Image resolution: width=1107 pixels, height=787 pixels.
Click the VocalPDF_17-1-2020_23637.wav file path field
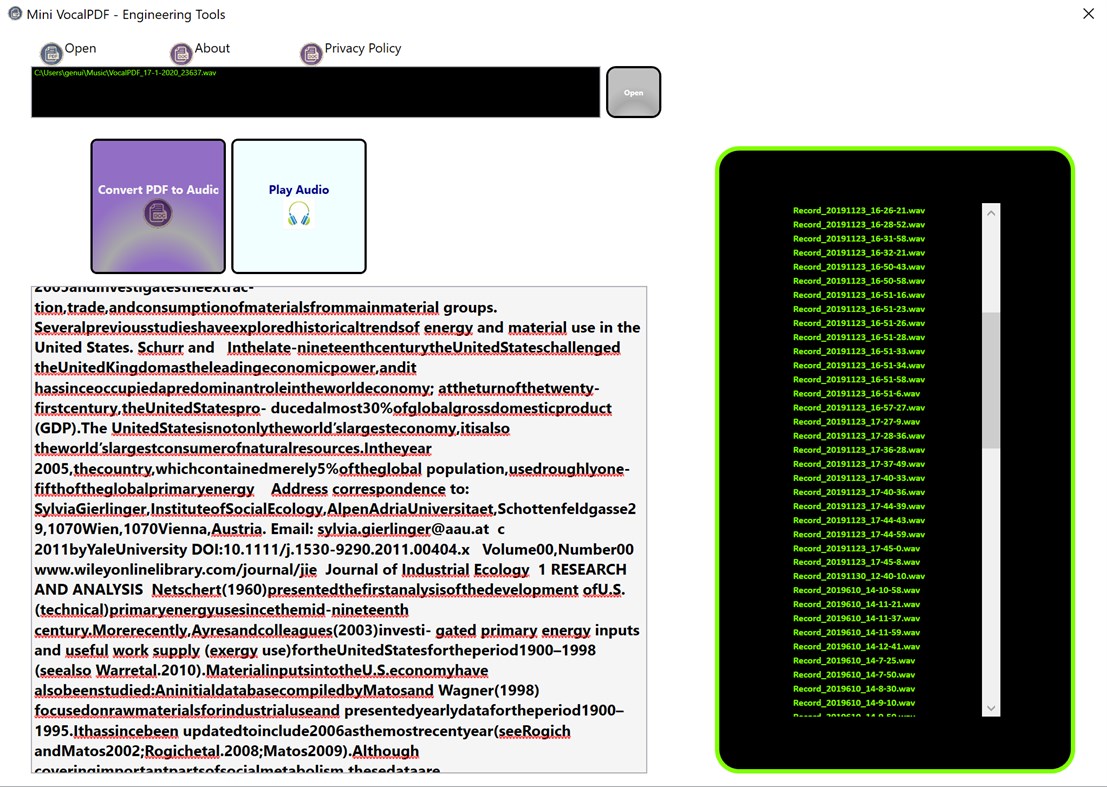300,92
